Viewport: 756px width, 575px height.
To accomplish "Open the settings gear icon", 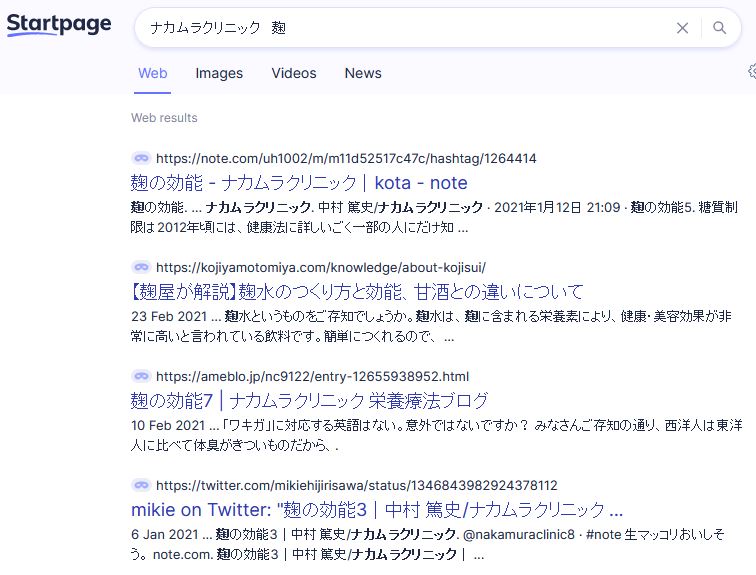I will [752, 71].
